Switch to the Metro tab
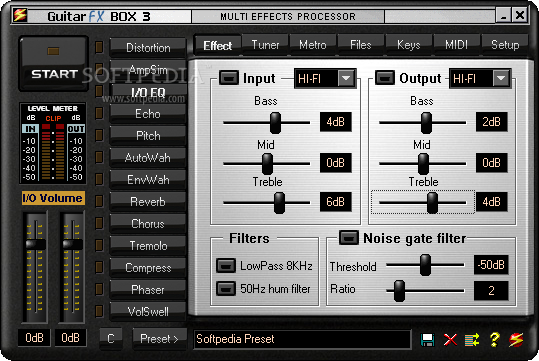The width and height of the screenshot is (539, 361). tap(313, 45)
